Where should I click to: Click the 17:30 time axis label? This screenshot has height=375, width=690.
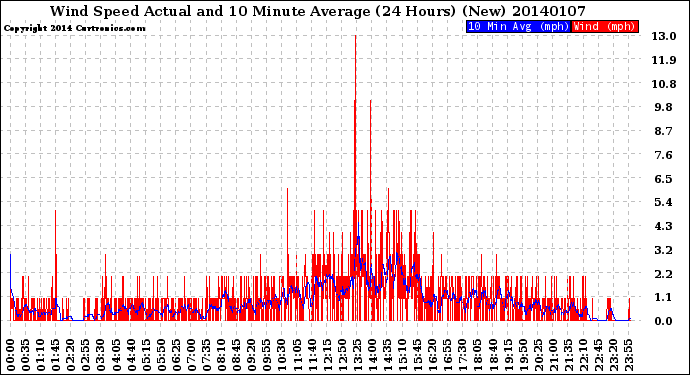(x=463, y=355)
